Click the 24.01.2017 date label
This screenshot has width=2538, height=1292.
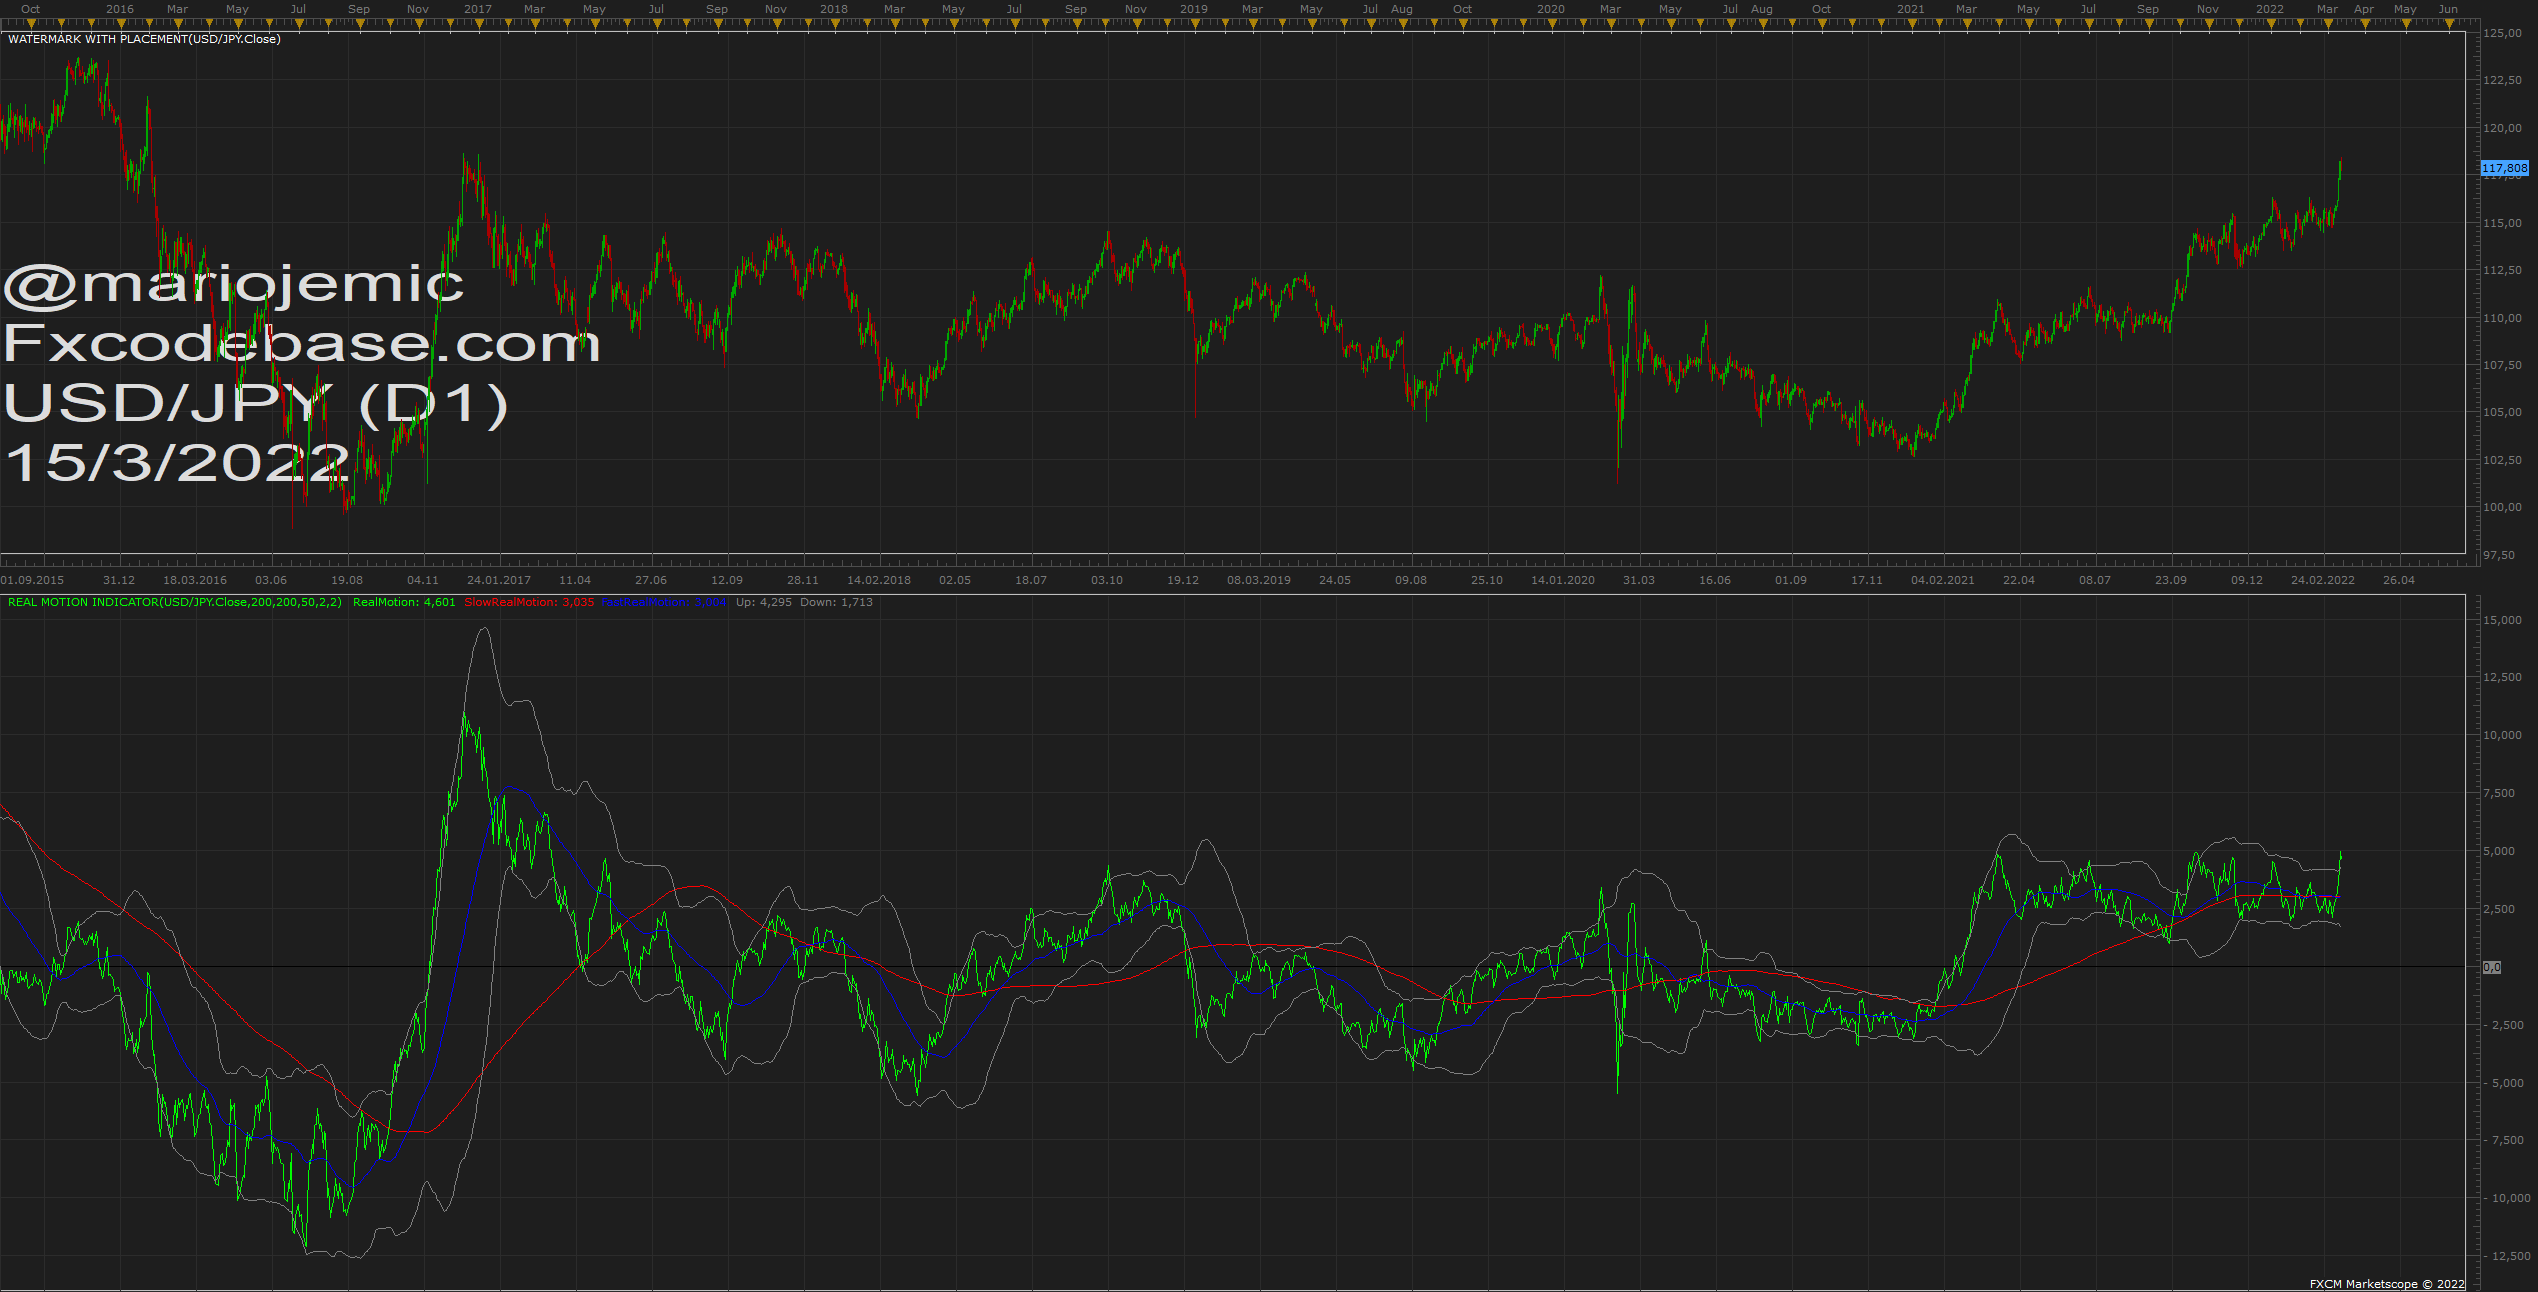click(499, 580)
